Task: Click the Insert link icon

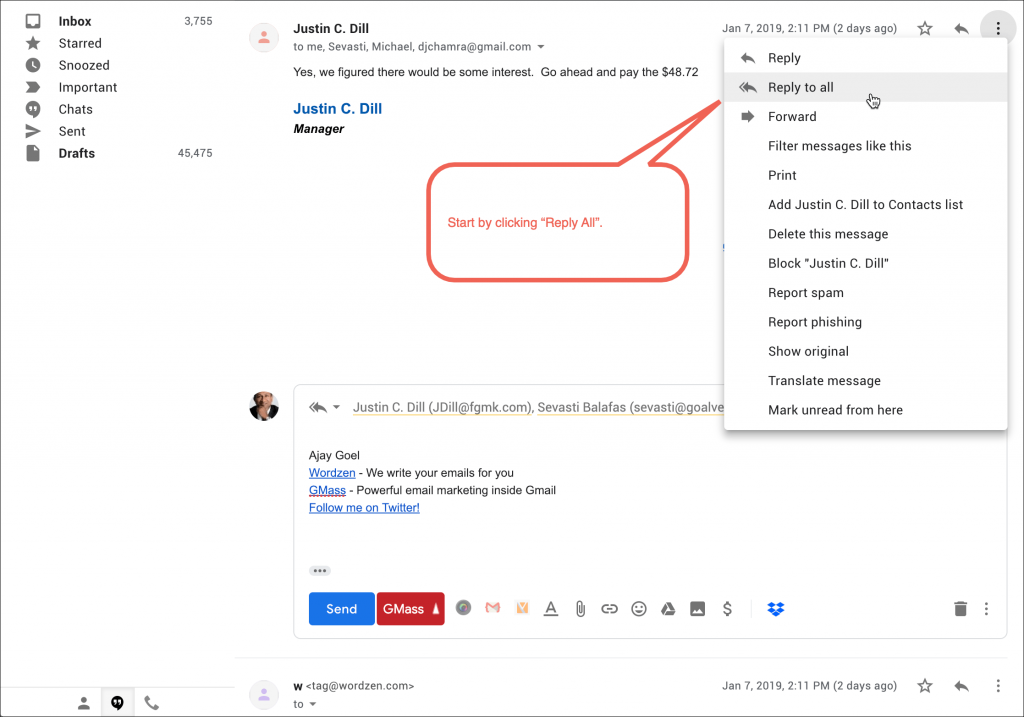Action: tap(609, 608)
